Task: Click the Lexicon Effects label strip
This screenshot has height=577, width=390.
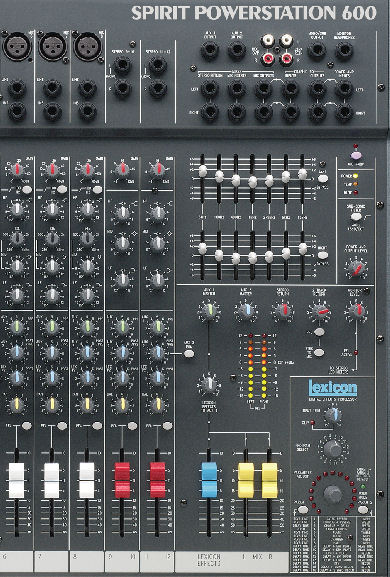Action: tap(209, 560)
